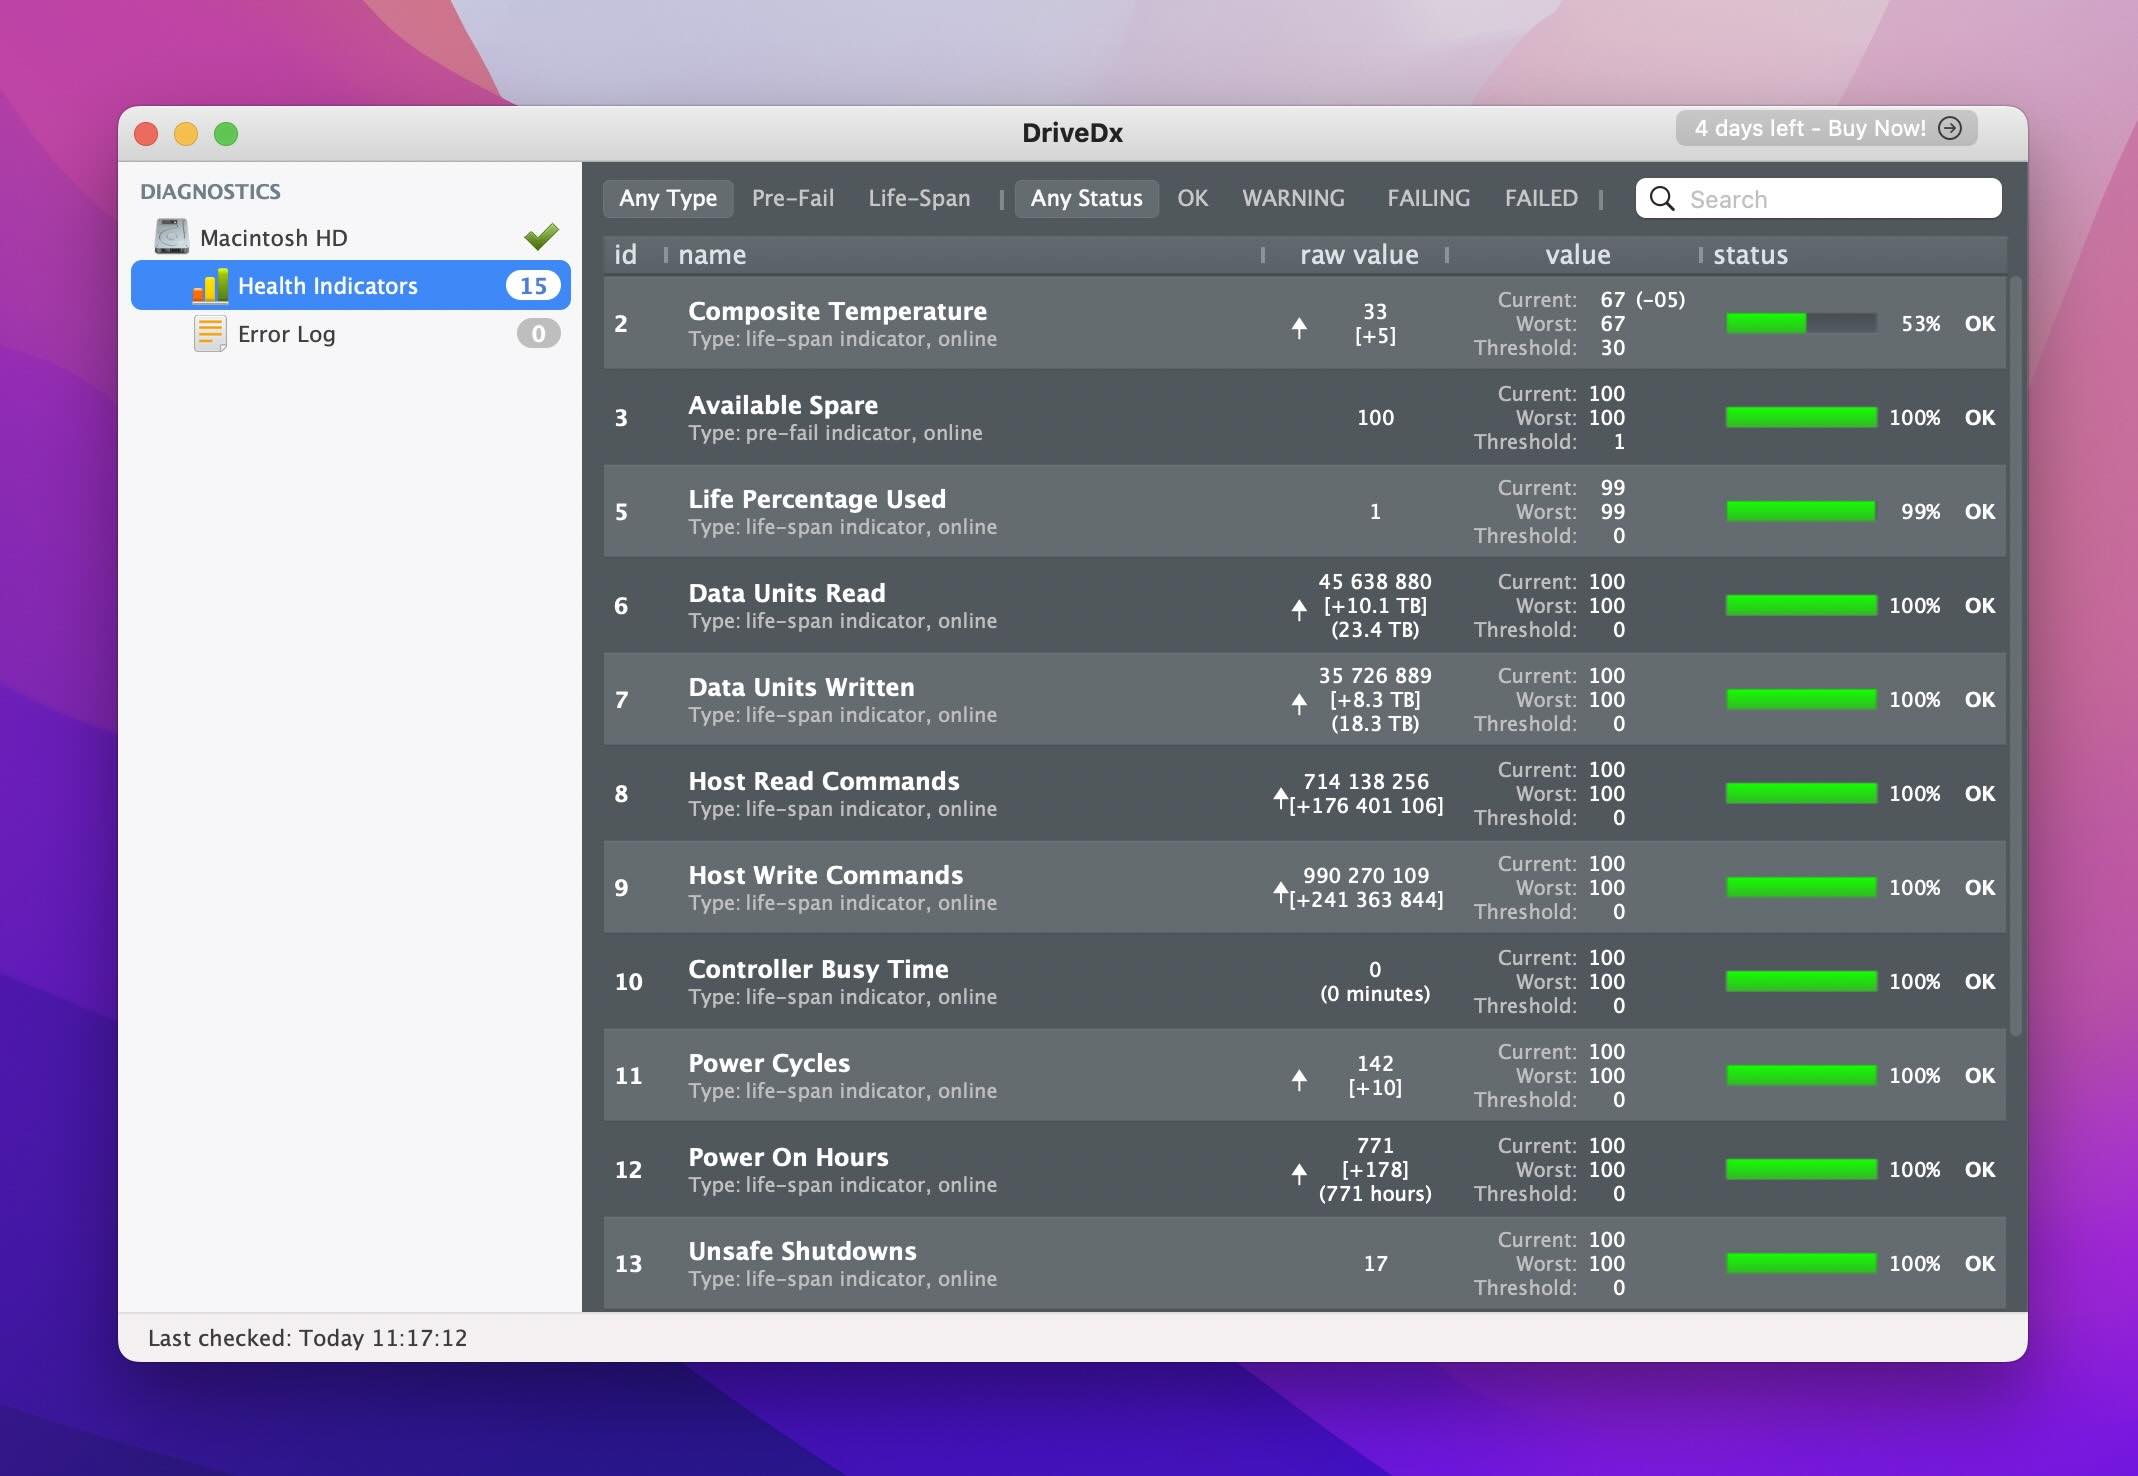Select the Controller Busy Time row name

coord(818,969)
